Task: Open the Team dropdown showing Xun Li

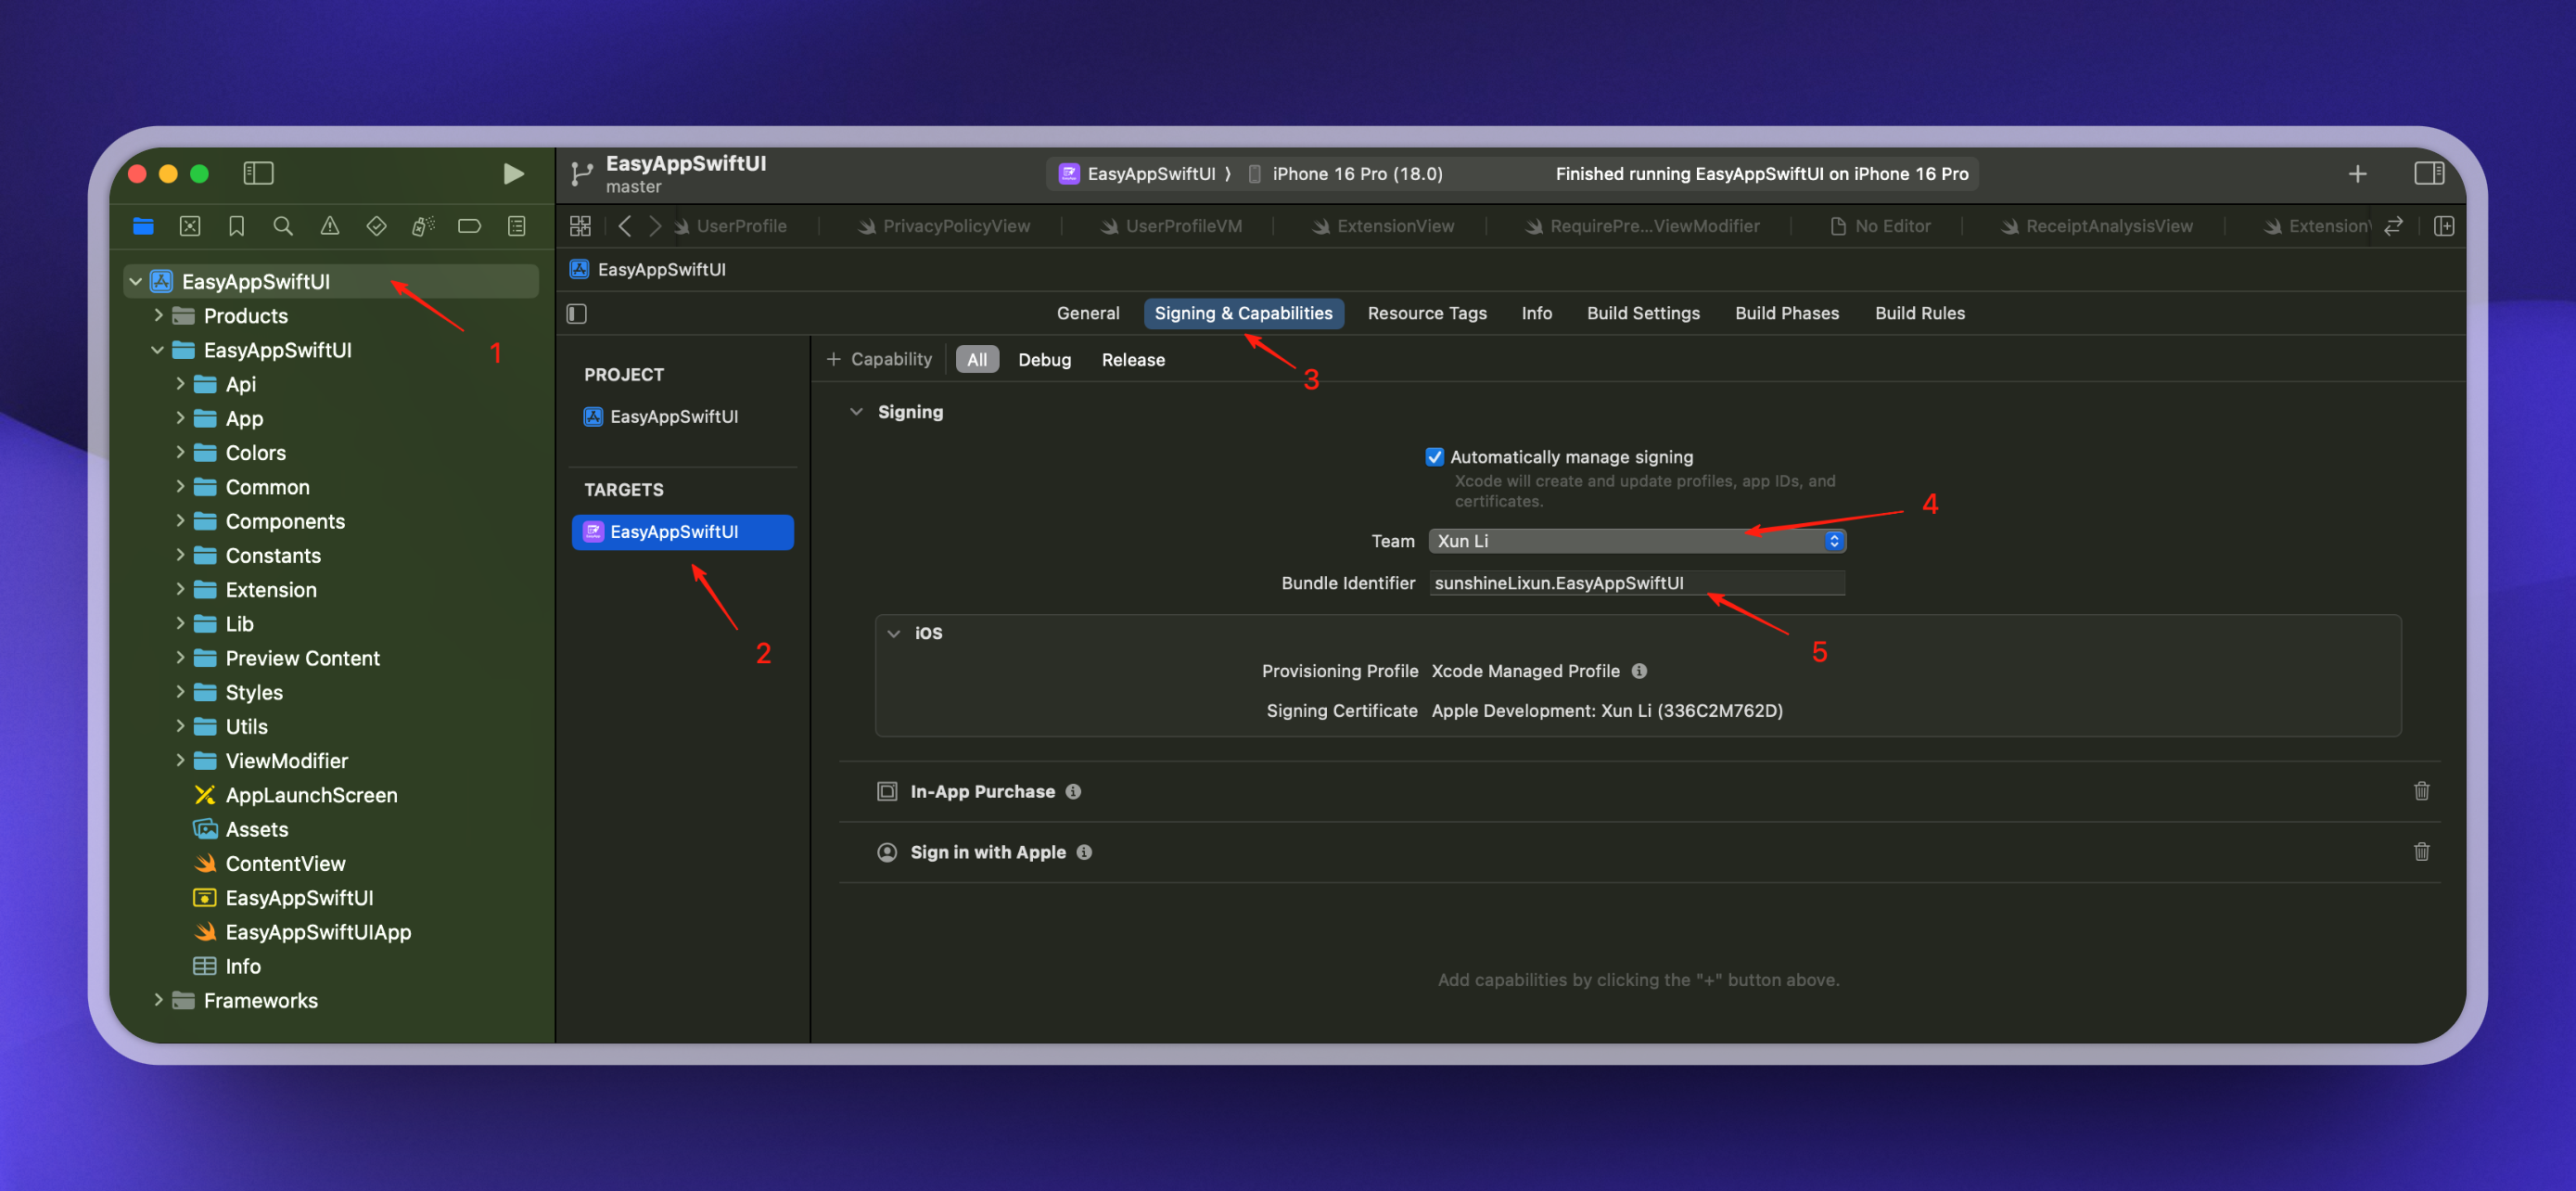Action: 1636,541
